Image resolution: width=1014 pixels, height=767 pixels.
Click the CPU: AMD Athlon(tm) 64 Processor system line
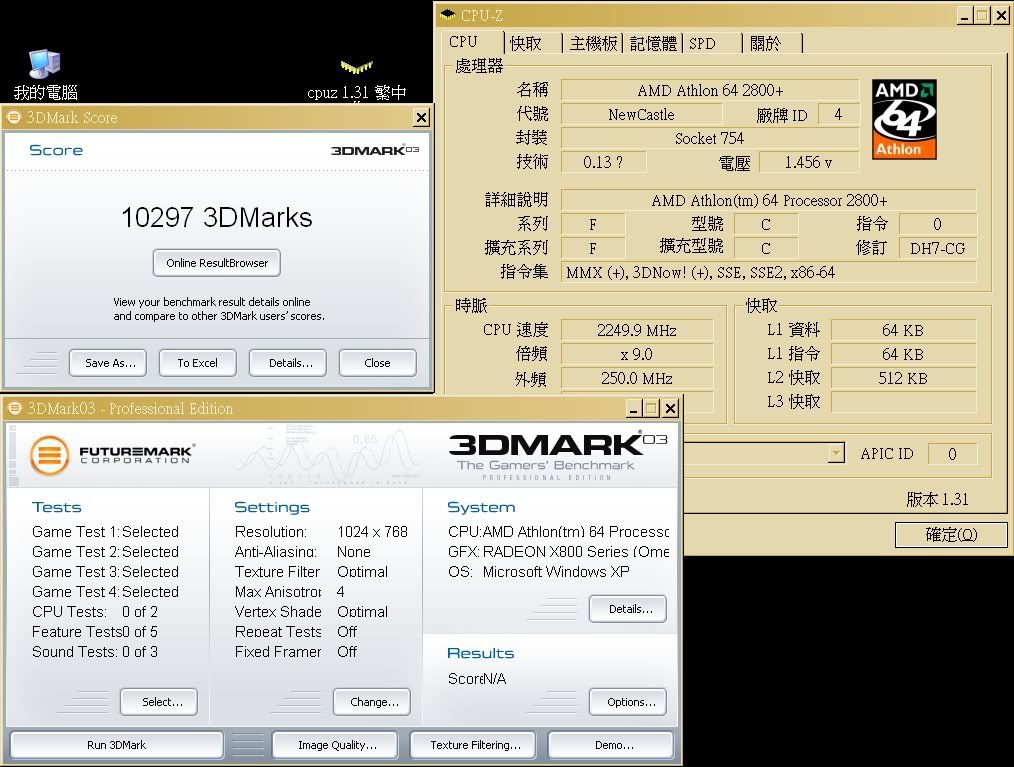[x=558, y=532]
